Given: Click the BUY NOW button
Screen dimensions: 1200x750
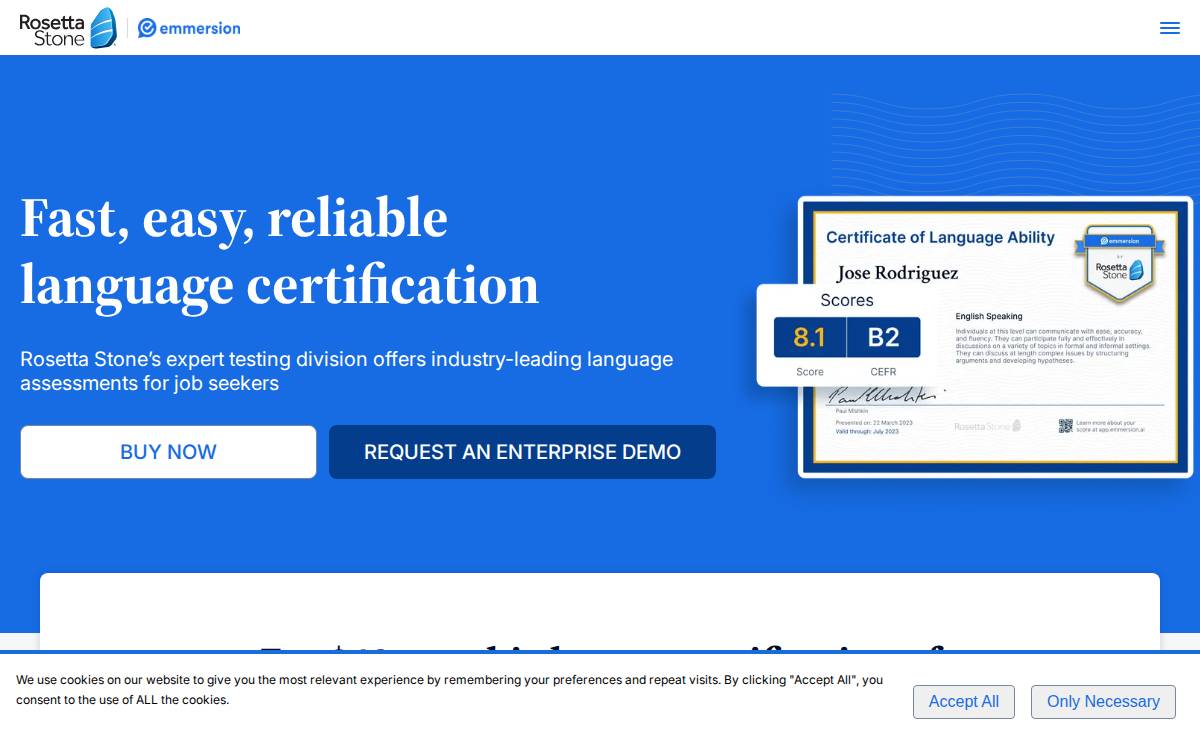Looking at the screenshot, I should (x=168, y=452).
